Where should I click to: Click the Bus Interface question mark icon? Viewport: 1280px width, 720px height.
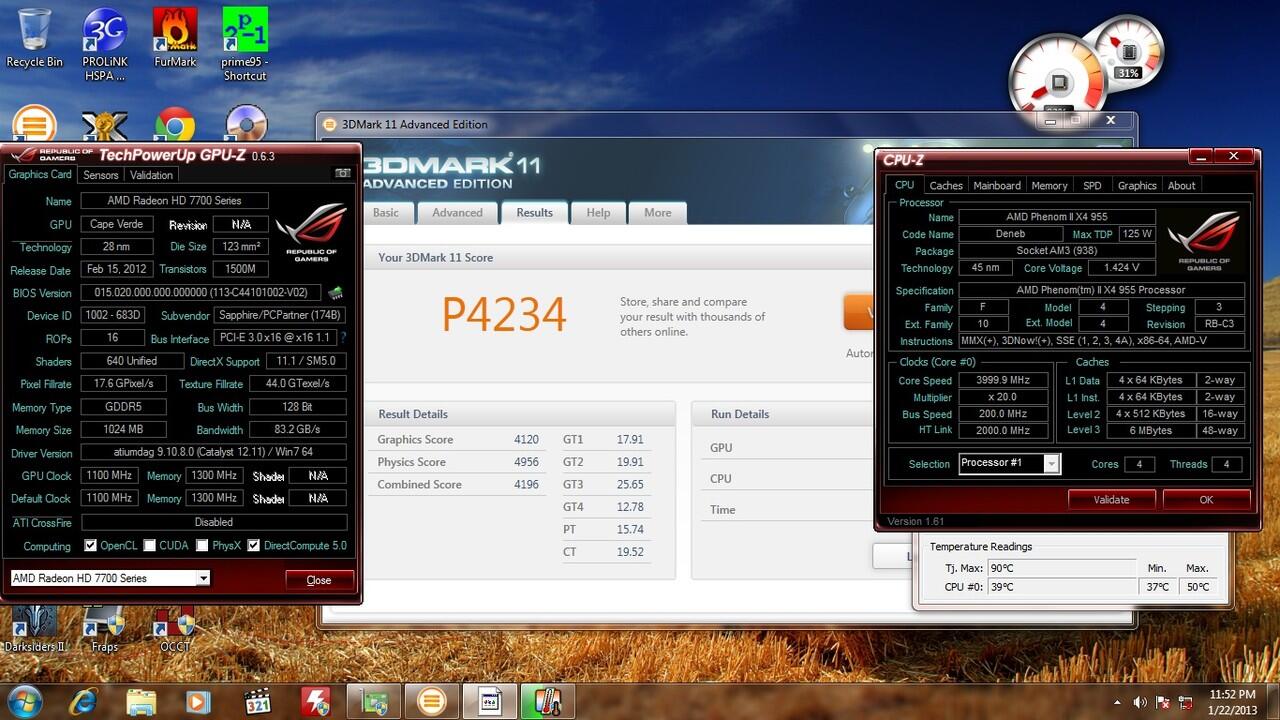[x=344, y=338]
